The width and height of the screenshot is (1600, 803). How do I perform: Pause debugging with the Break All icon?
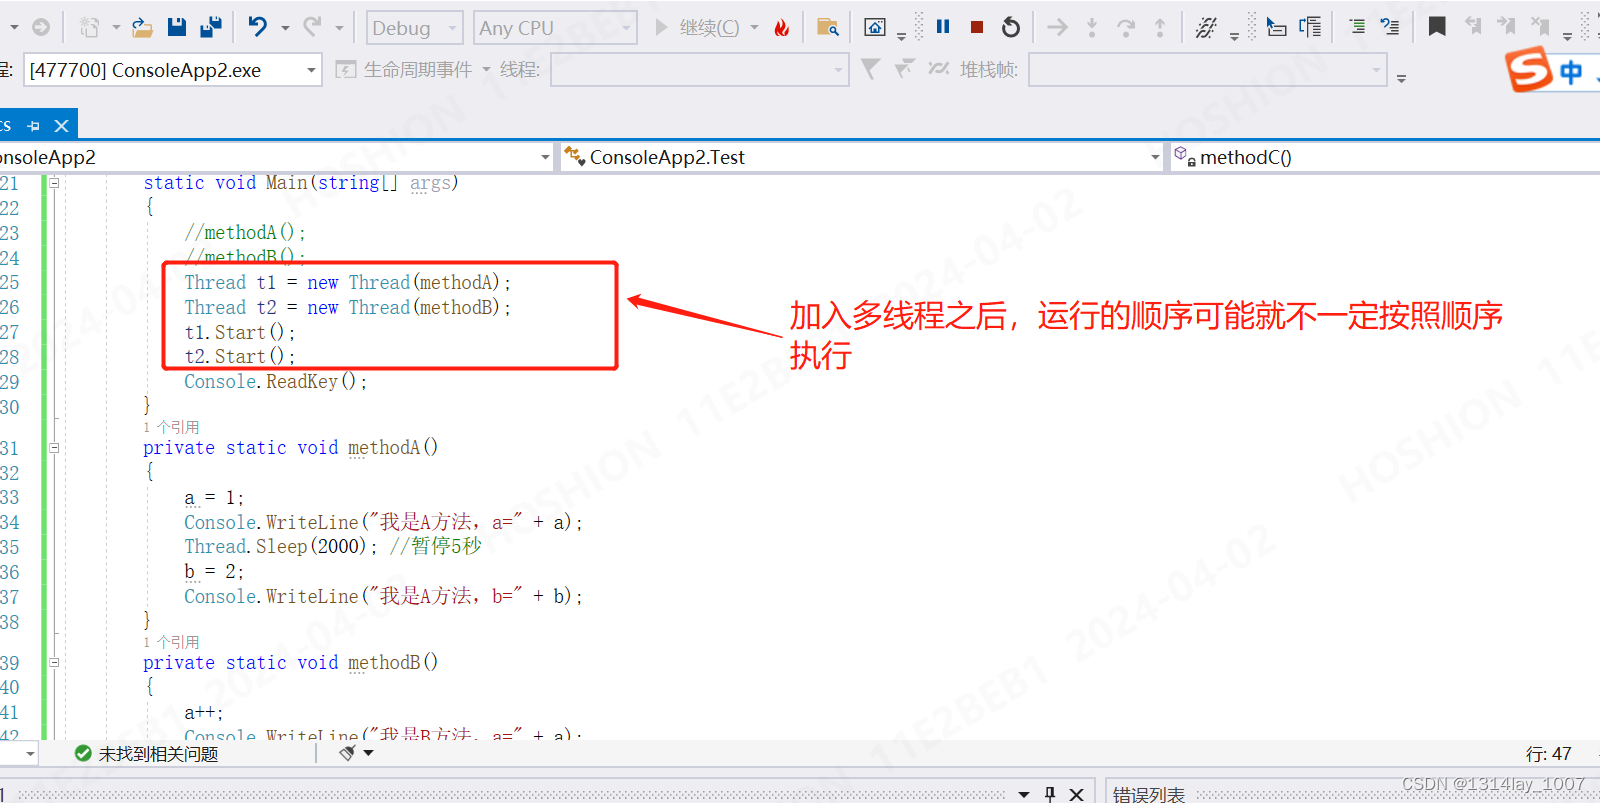943,27
